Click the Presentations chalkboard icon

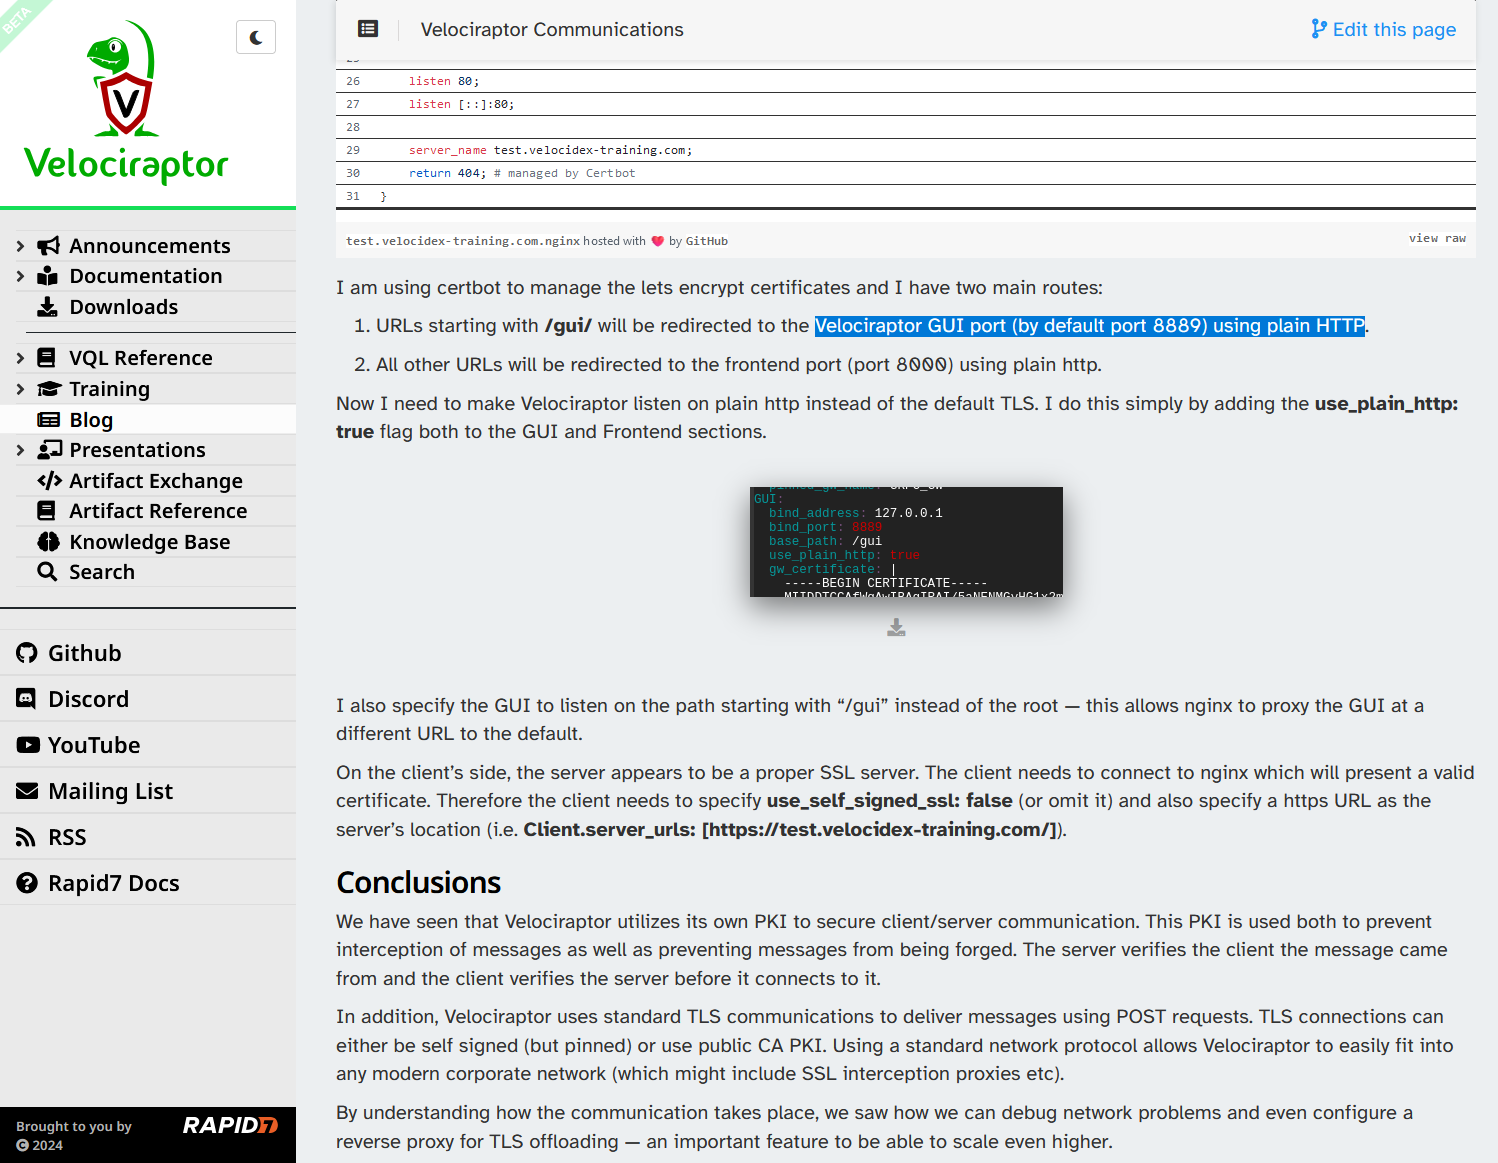point(49,450)
